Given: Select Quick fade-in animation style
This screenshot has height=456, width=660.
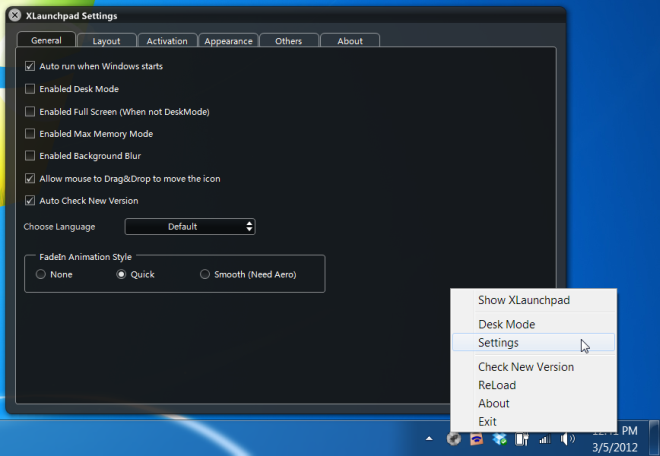Looking at the screenshot, I should click(121, 275).
